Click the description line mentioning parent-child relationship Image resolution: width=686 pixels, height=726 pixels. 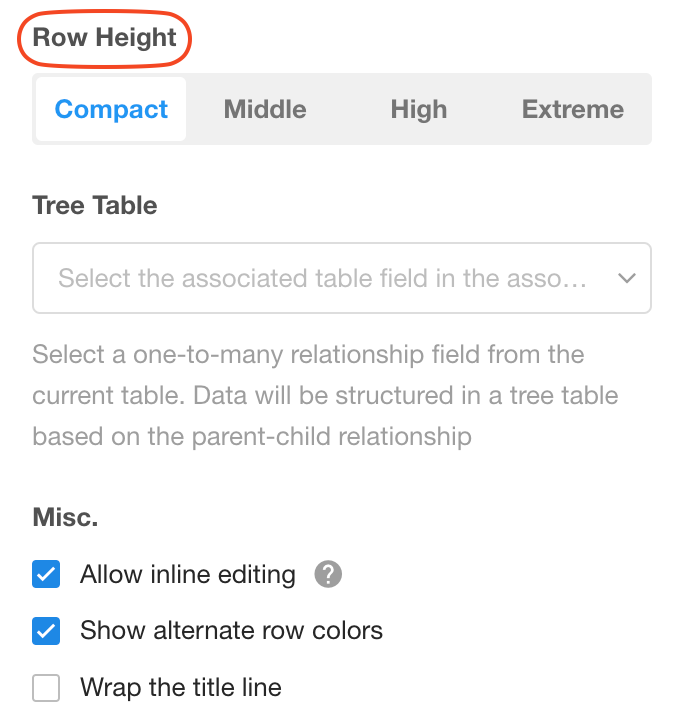point(251,437)
